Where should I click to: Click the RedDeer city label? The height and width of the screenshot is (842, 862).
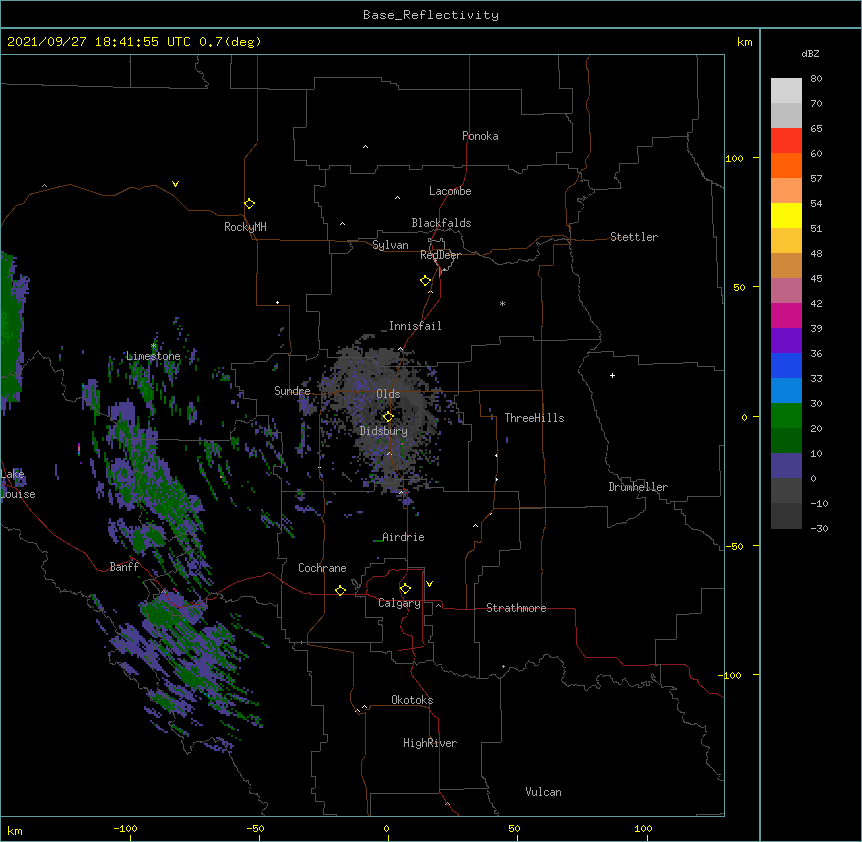point(440,255)
